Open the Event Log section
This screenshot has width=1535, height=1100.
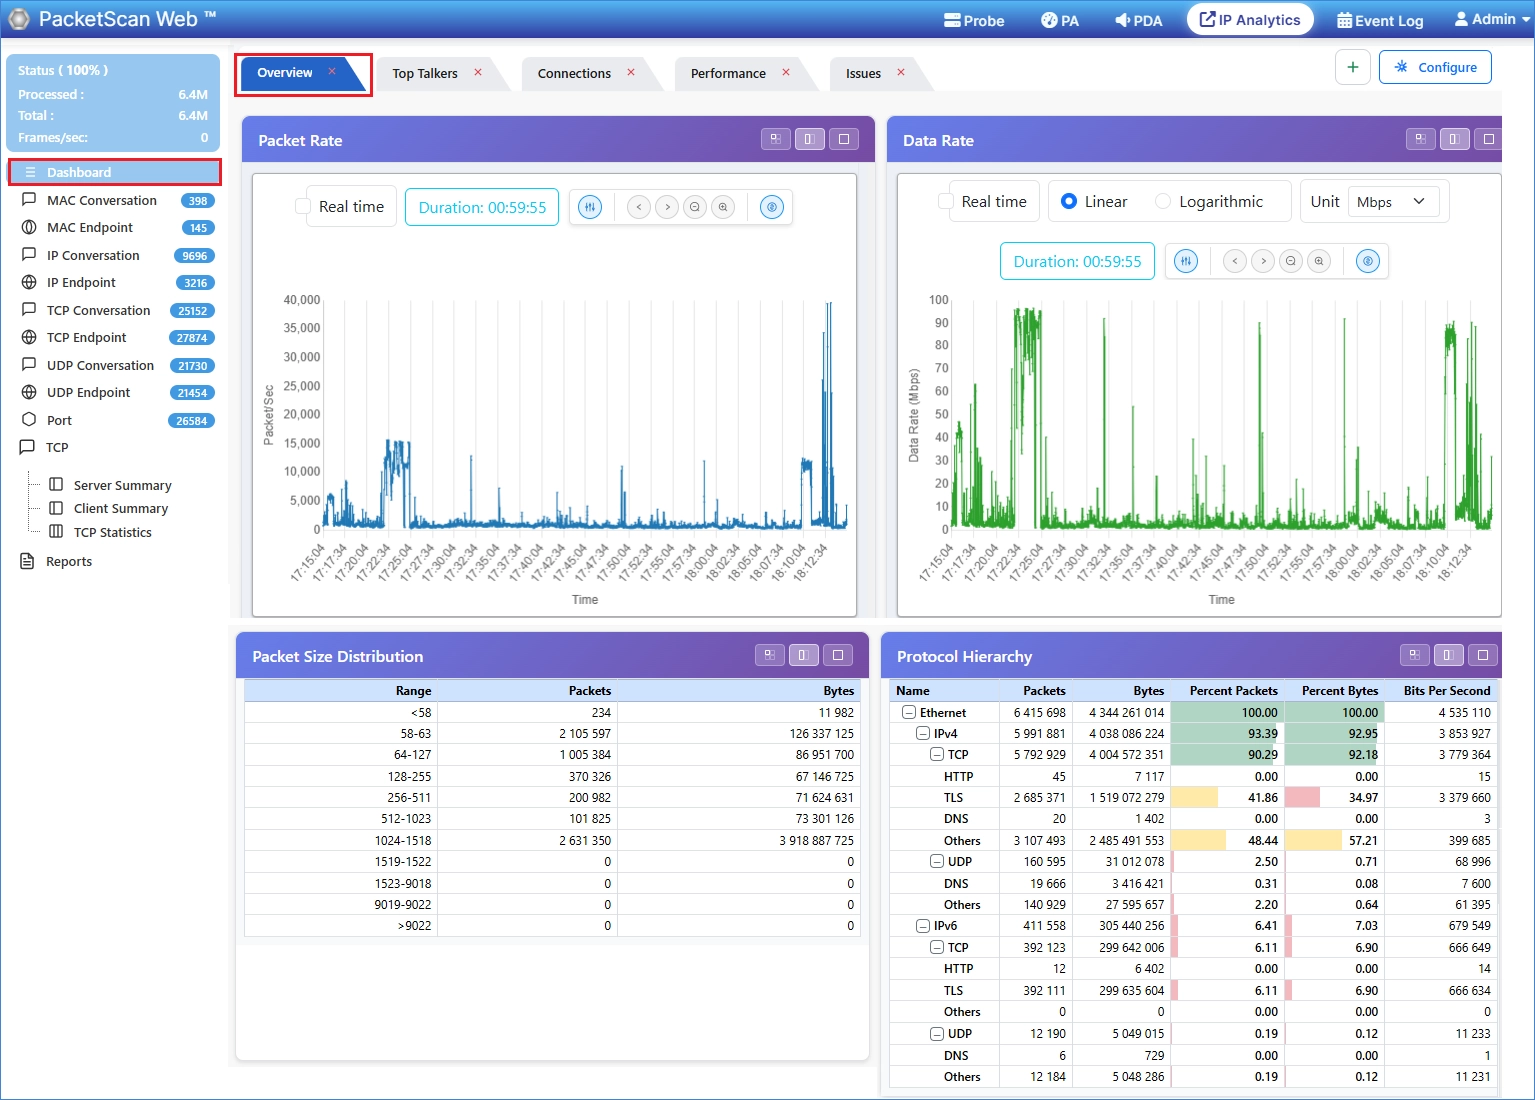click(x=1380, y=20)
